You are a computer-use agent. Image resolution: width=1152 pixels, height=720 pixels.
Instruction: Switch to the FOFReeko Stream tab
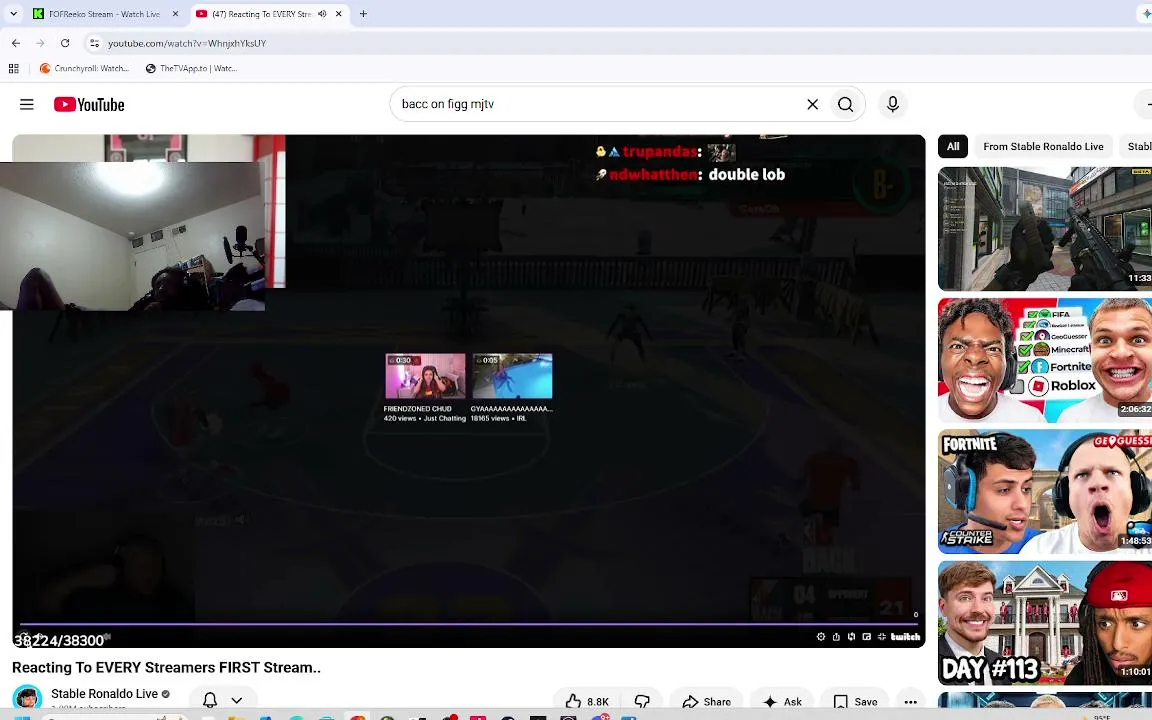click(106, 14)
